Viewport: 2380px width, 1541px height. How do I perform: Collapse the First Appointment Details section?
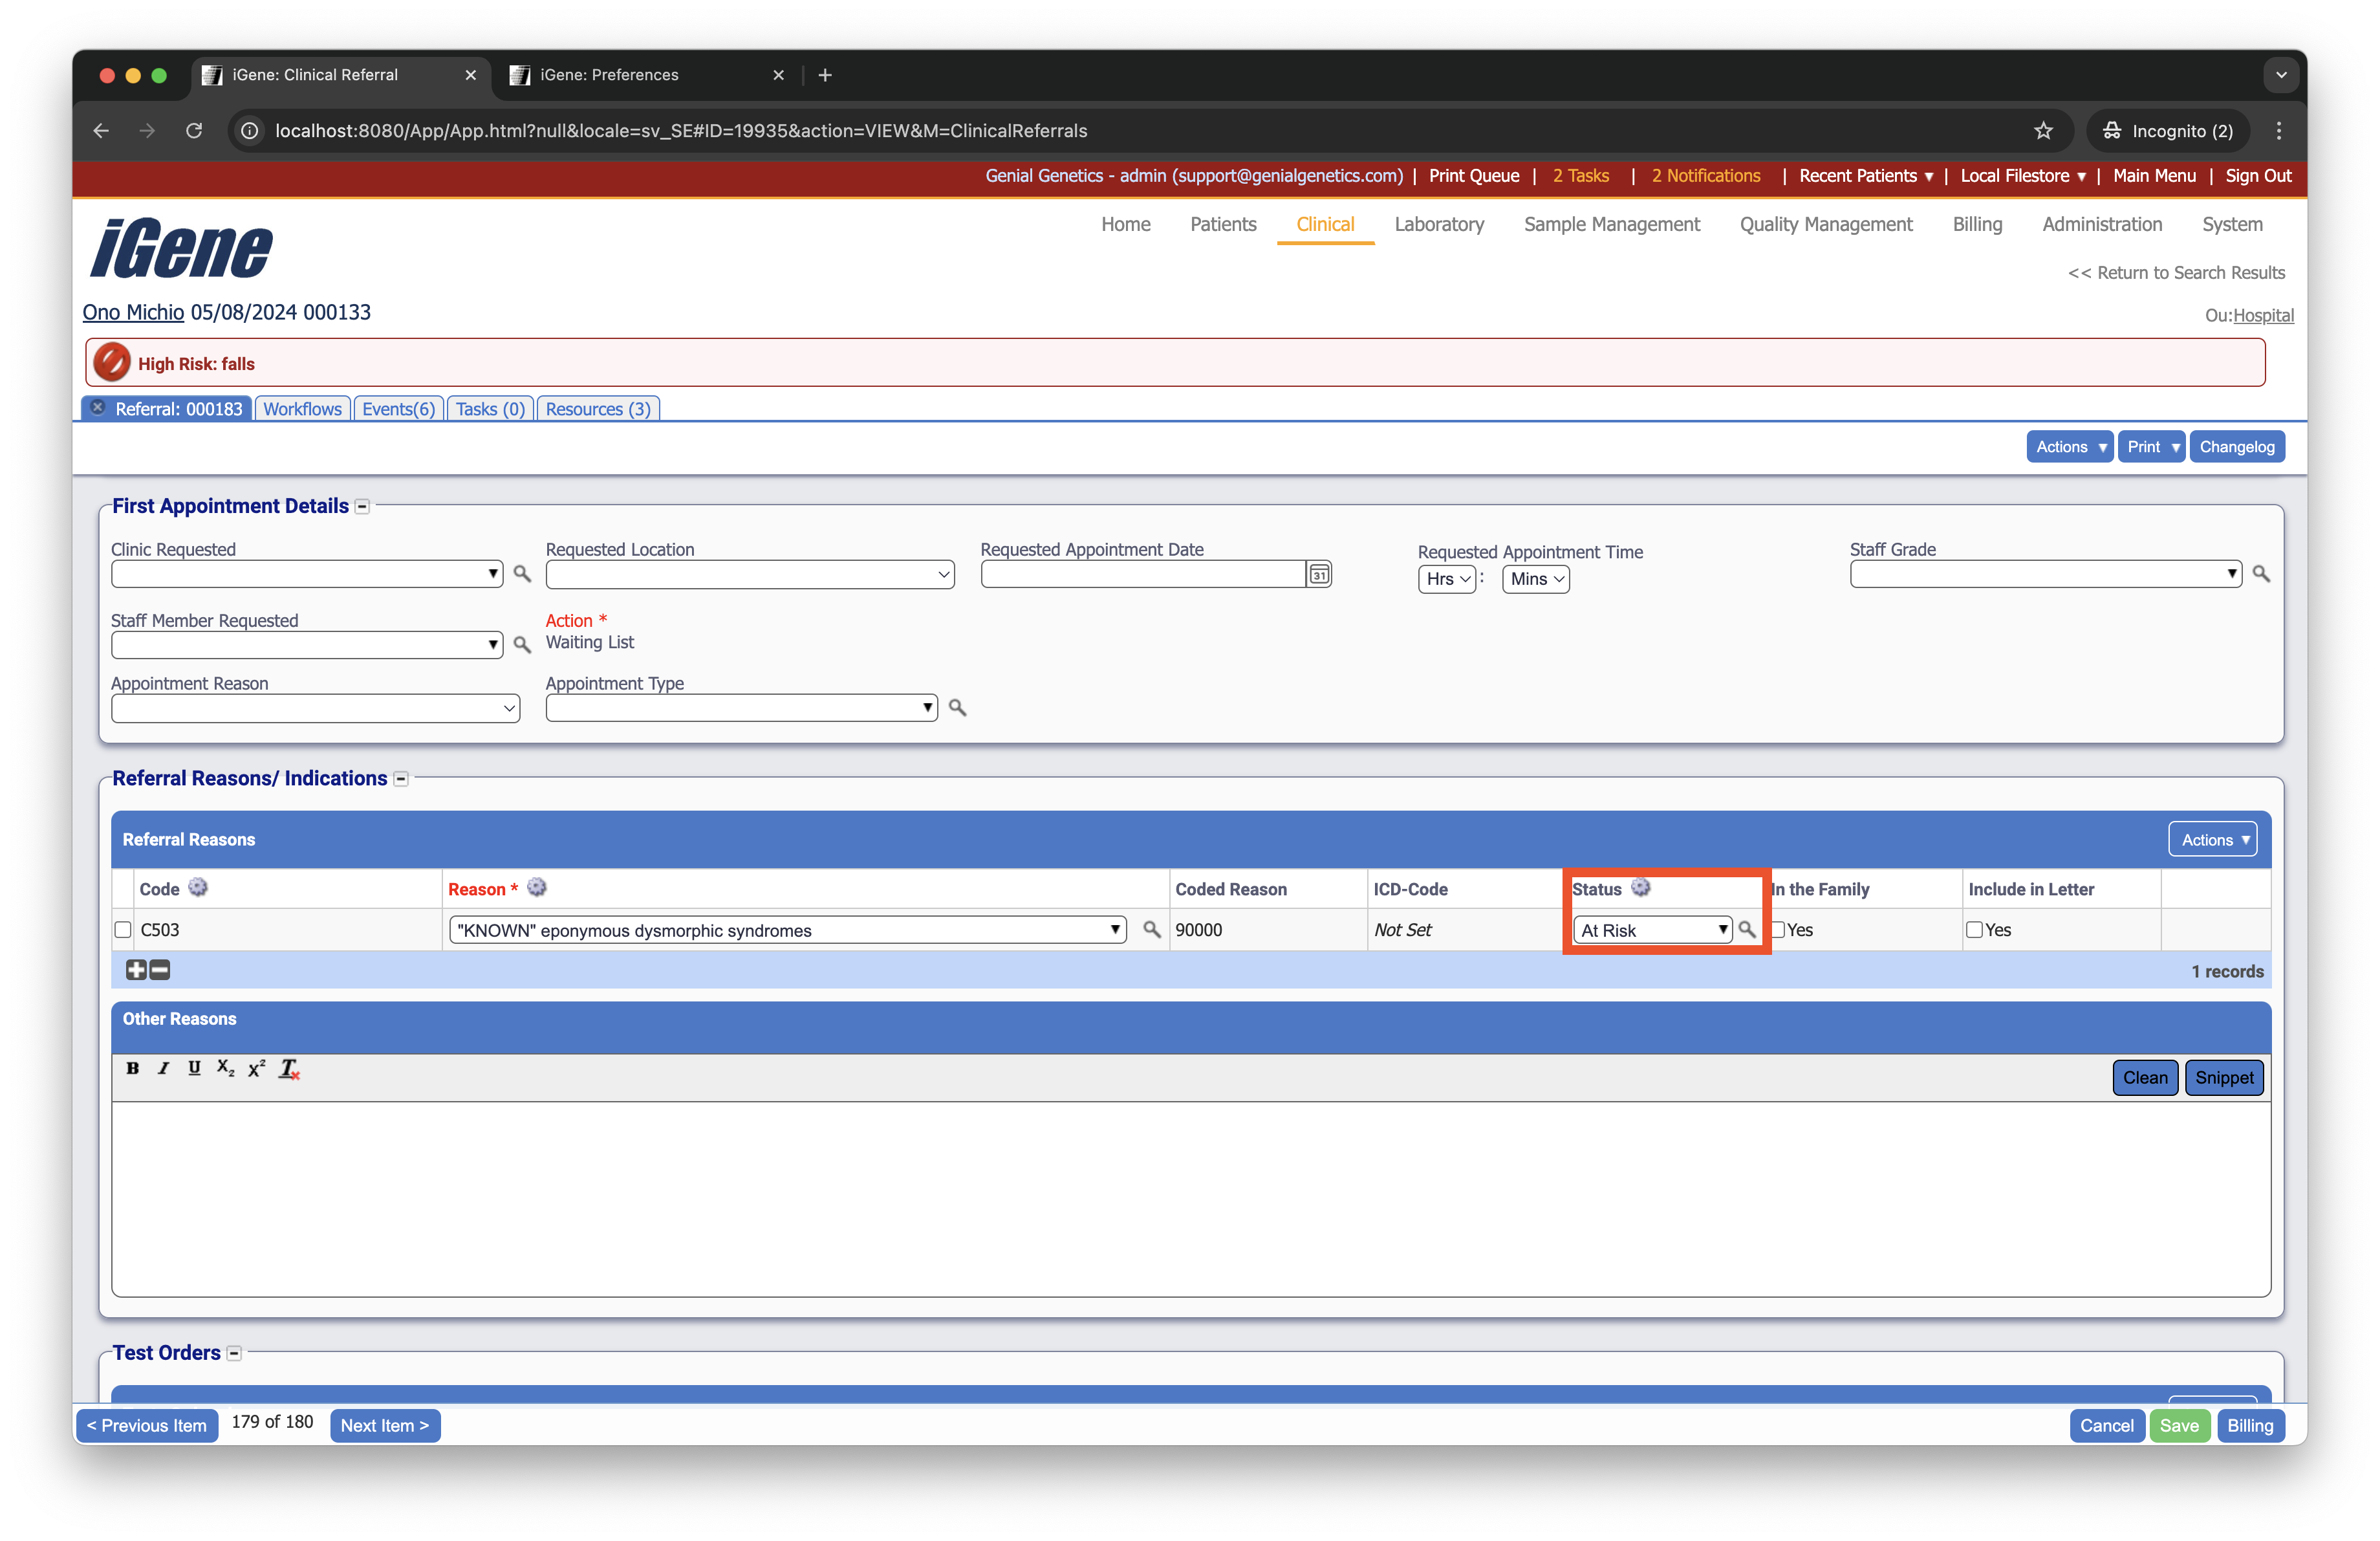[363, 507]
